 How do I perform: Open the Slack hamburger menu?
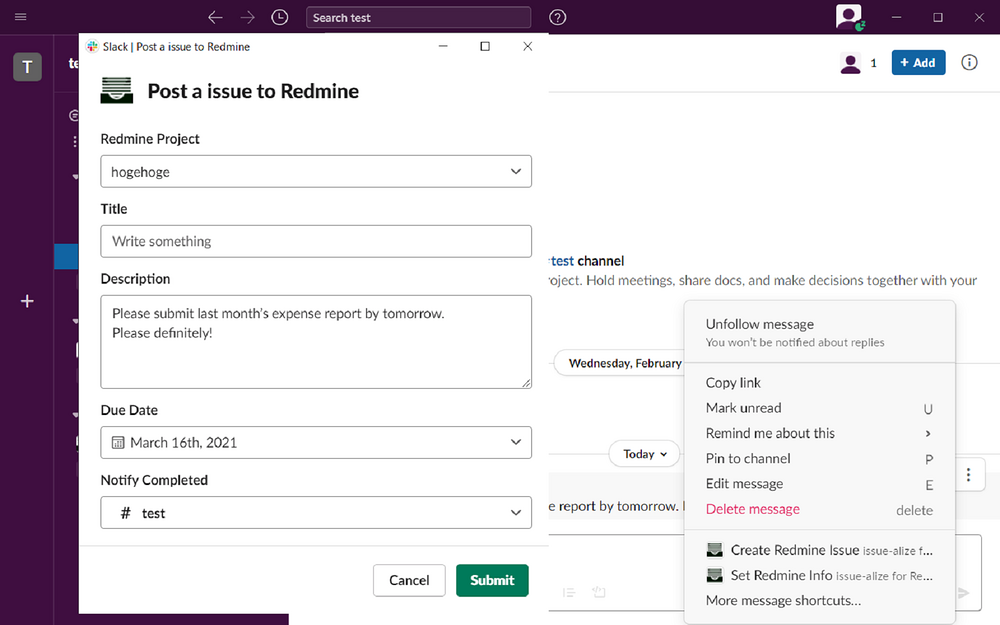[20, 17]
